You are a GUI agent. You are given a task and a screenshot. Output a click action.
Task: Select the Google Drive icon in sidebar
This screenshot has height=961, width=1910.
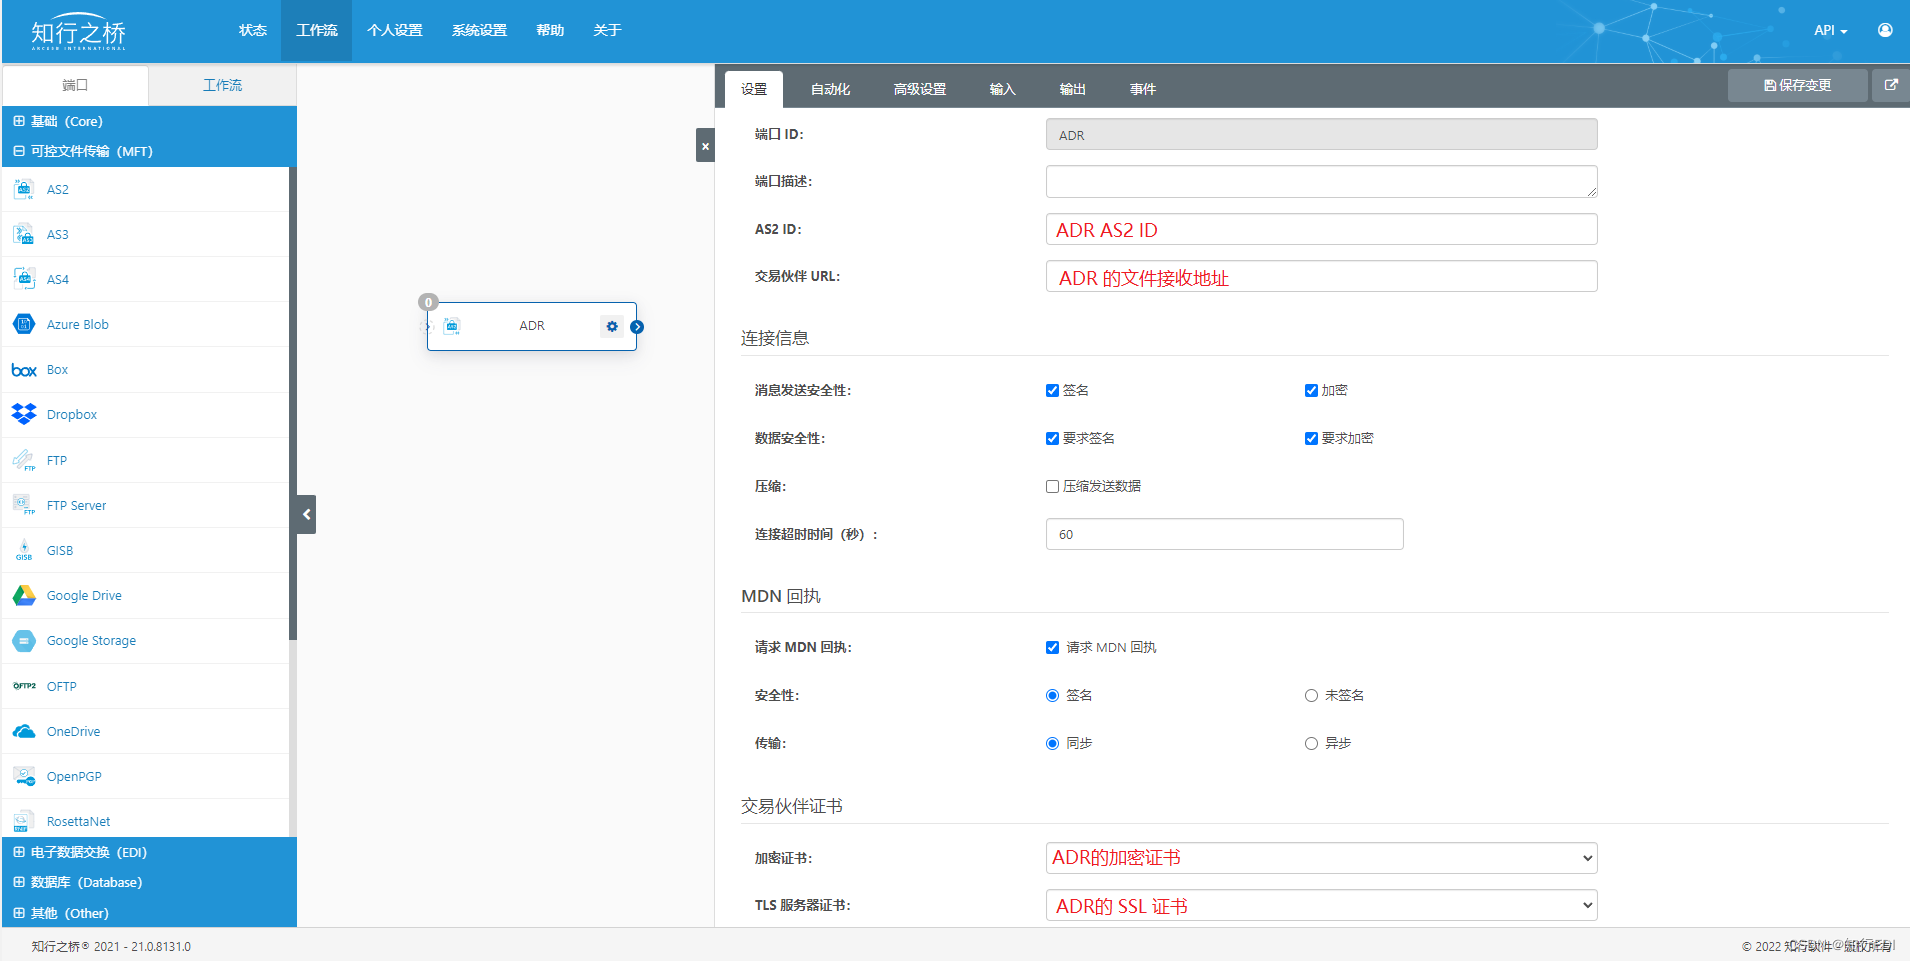coord(24,595)
